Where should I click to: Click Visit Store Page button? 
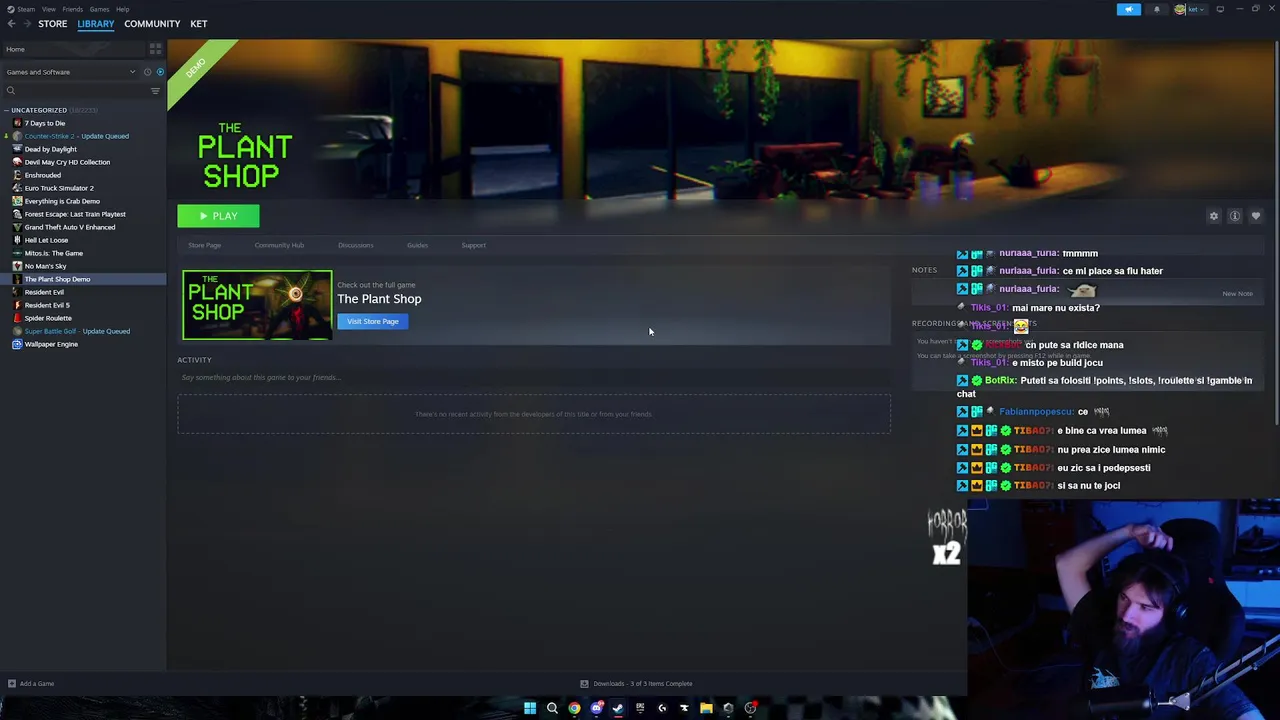(x=373, y=321)
